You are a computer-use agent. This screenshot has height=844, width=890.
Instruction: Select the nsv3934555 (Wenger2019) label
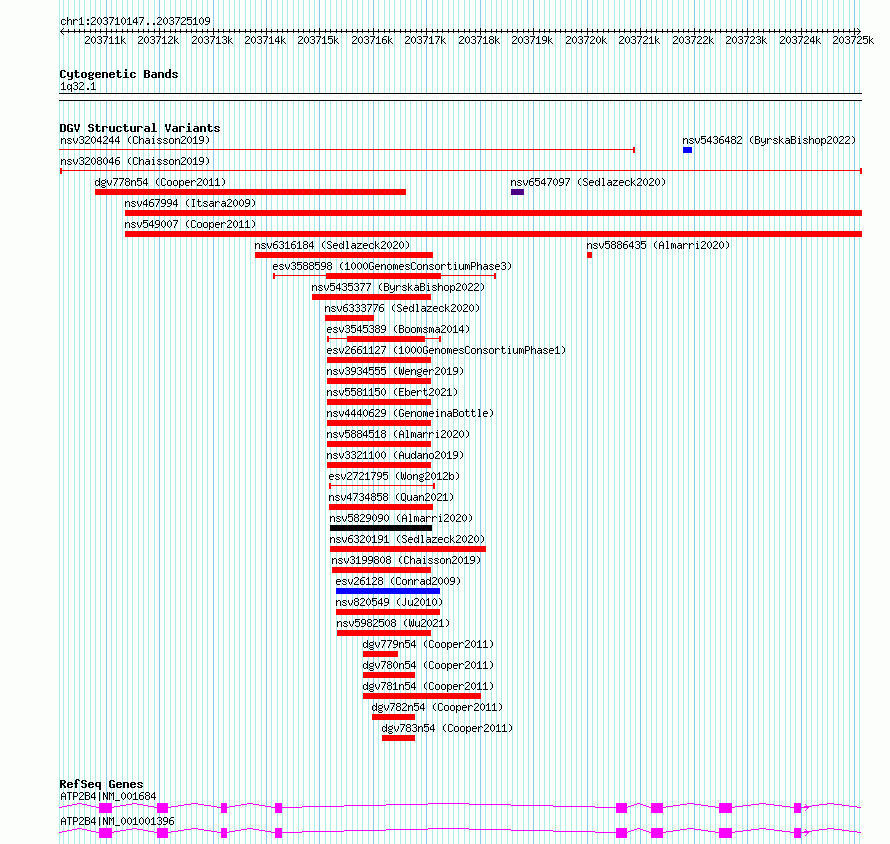tap(395, 371)
